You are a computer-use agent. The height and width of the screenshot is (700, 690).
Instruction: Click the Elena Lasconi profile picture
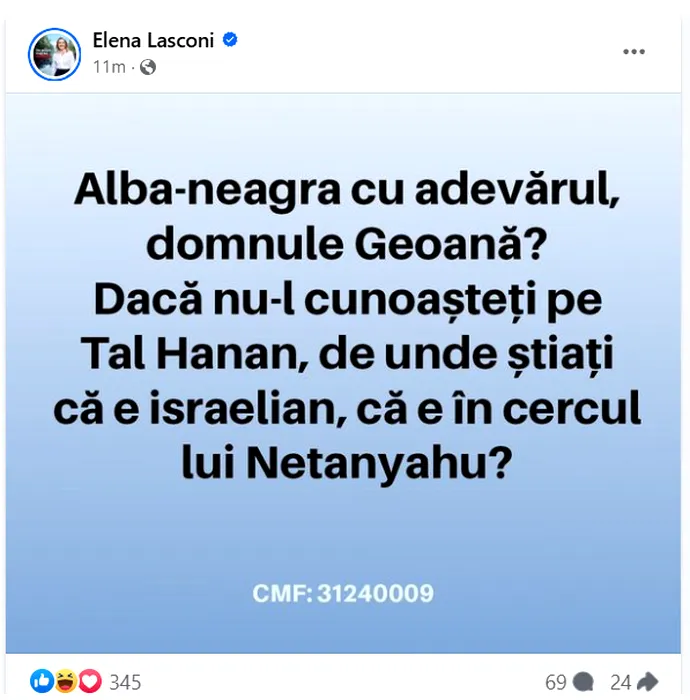pyautogui.click(x=55, y=54)
